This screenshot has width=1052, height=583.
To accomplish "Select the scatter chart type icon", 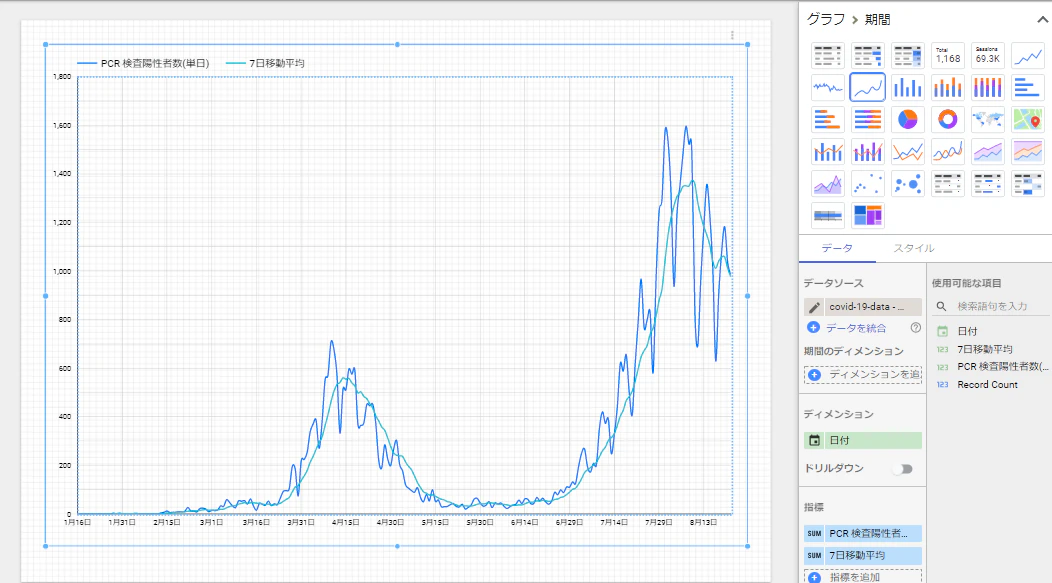I will 867,183.
